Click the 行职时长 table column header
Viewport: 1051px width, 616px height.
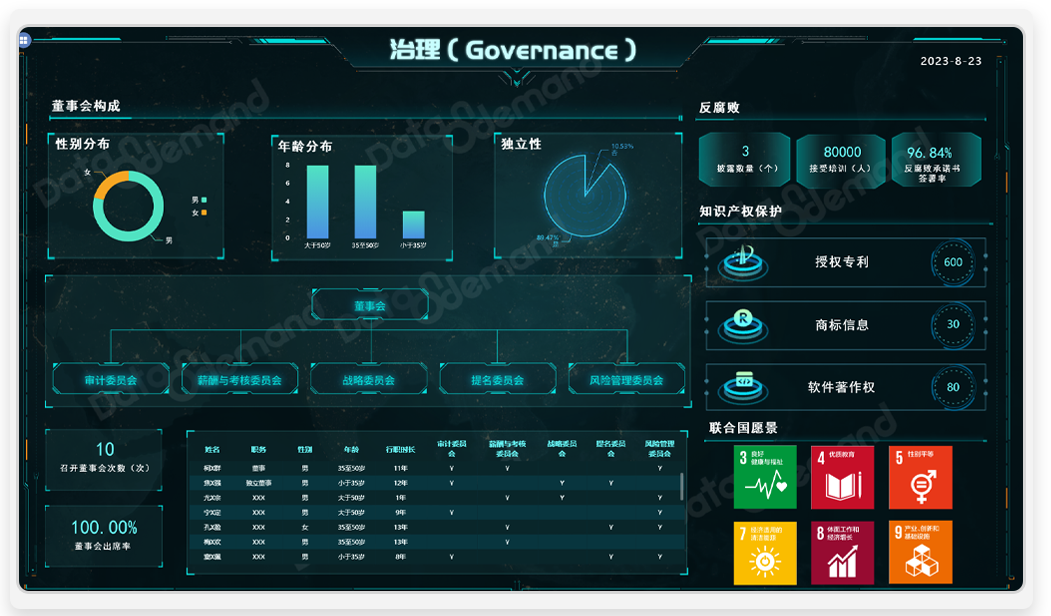coord(400,450)
